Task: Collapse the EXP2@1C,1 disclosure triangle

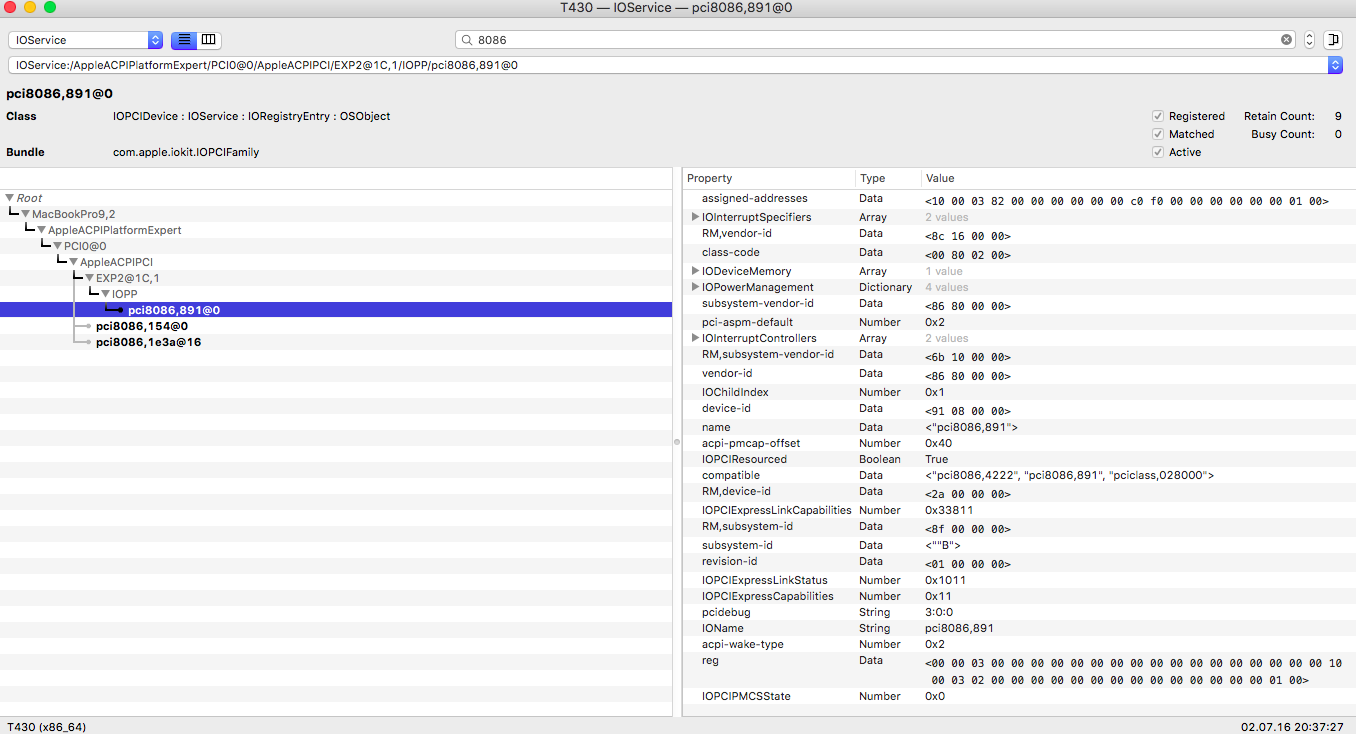Action: [90, 278]
